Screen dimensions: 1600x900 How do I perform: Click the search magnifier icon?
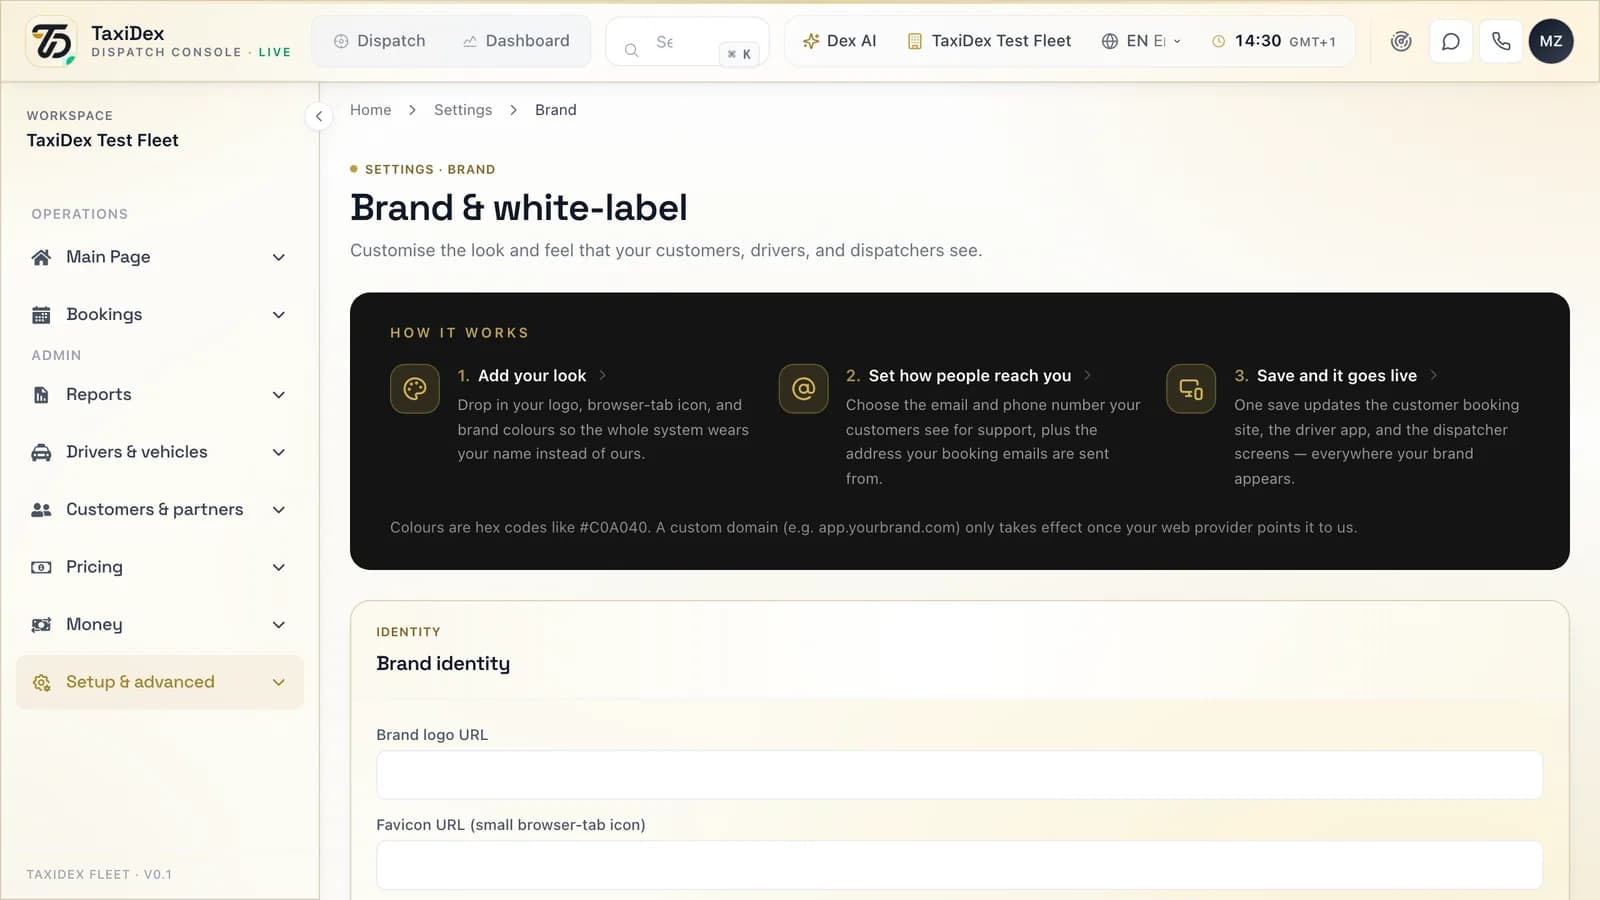(631, 49)
